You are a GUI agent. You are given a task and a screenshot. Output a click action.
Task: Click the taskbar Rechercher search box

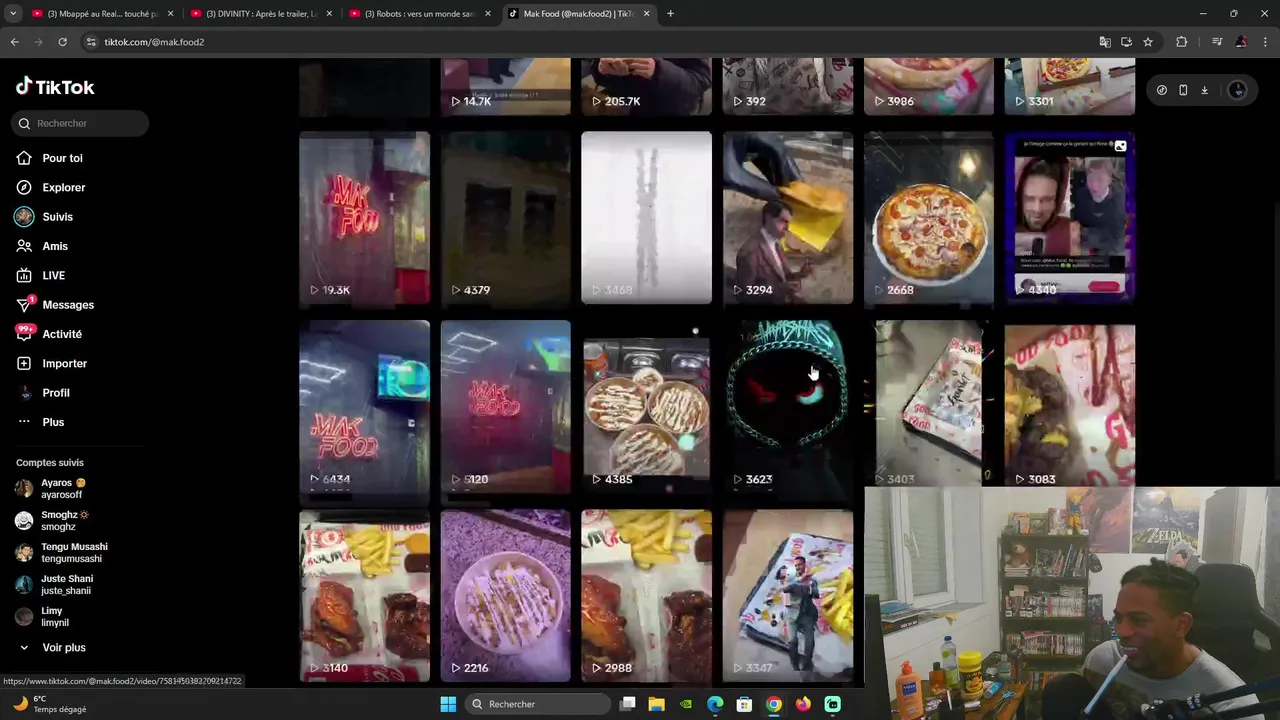point(537,704)
